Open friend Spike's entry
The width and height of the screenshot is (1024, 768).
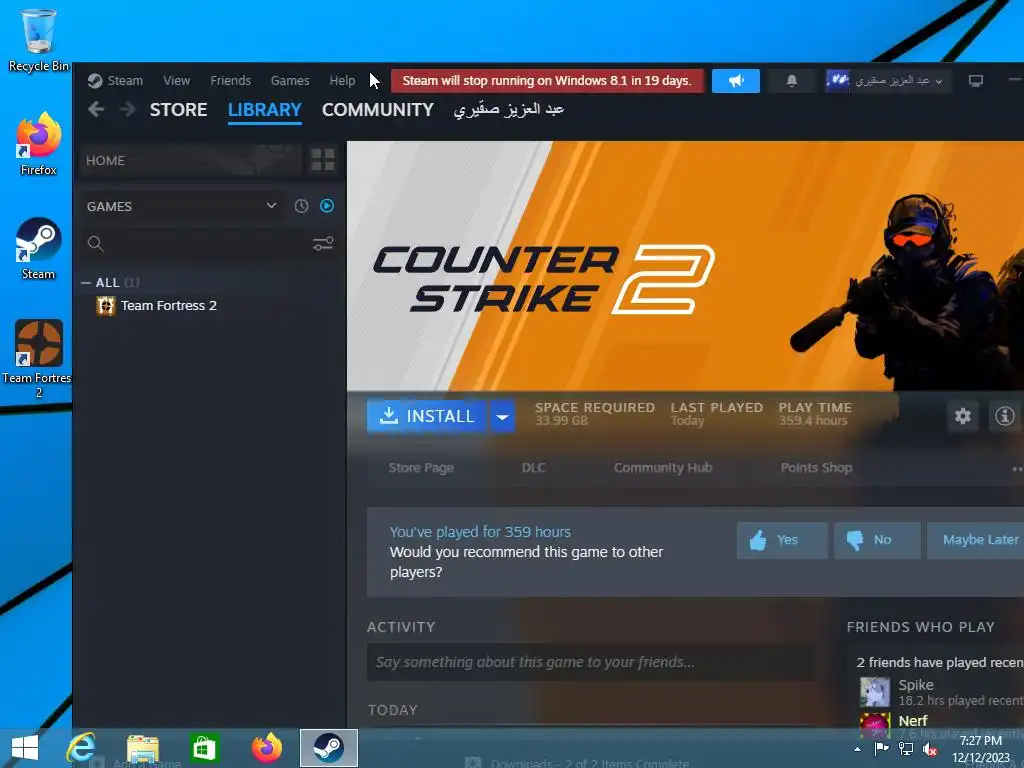click(941, 692)
